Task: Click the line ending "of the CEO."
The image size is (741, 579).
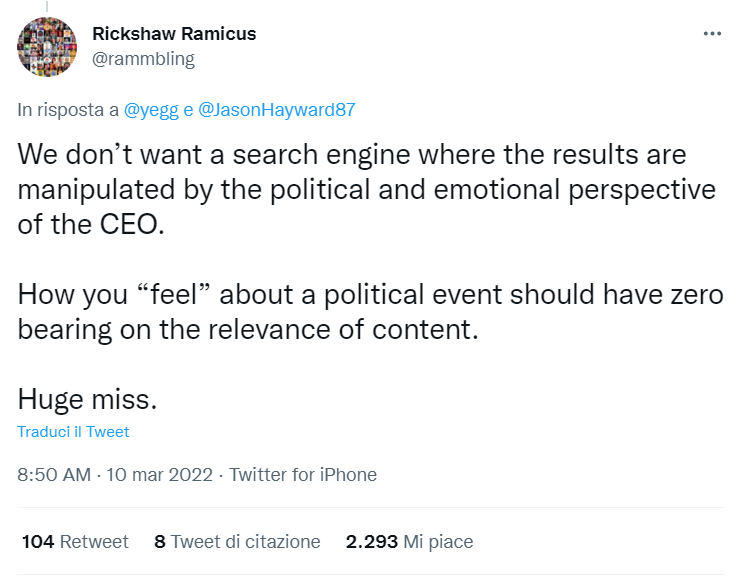Action: click(90, 225)
